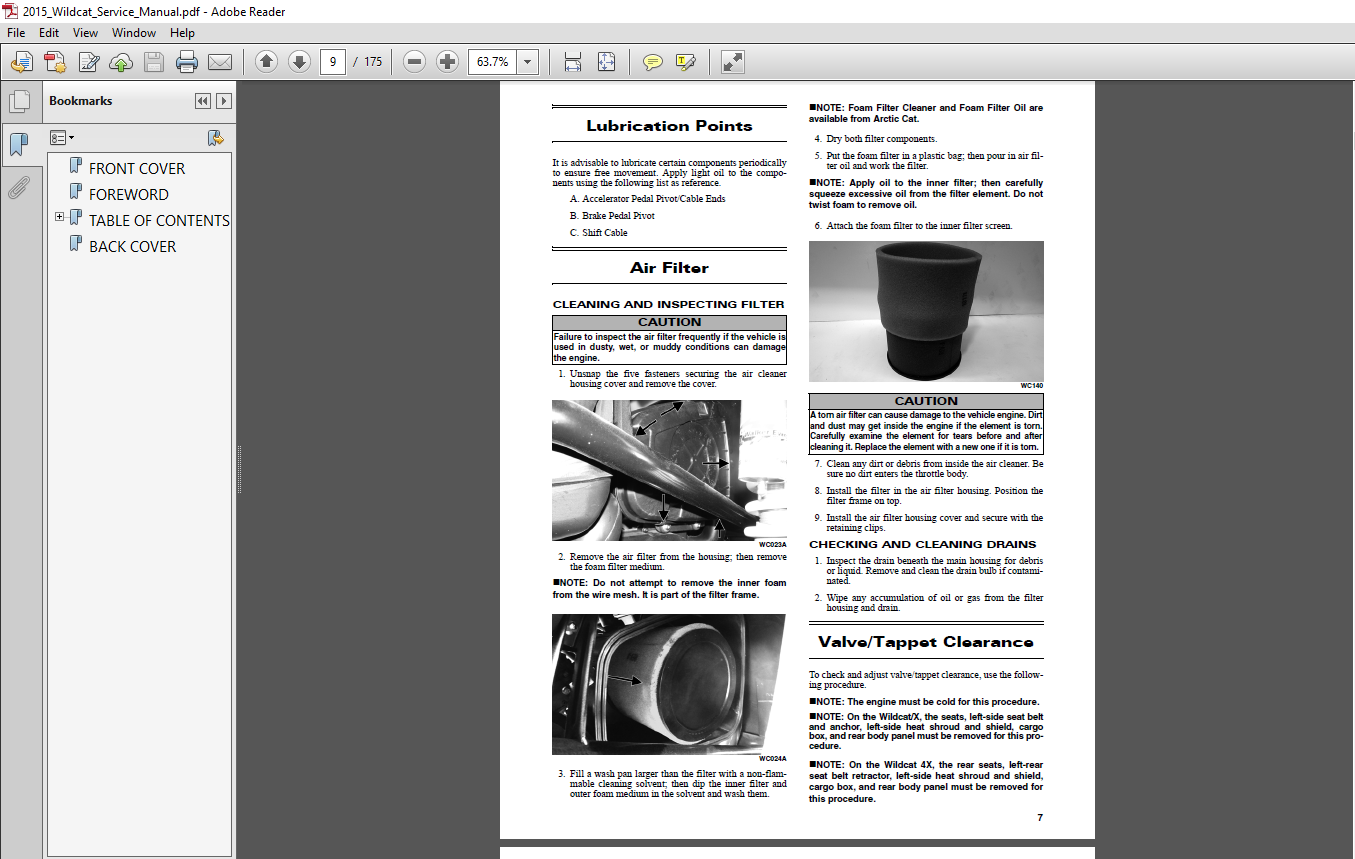
Task: Click the 63.7% zoom value field
Action: coord(492,62)
